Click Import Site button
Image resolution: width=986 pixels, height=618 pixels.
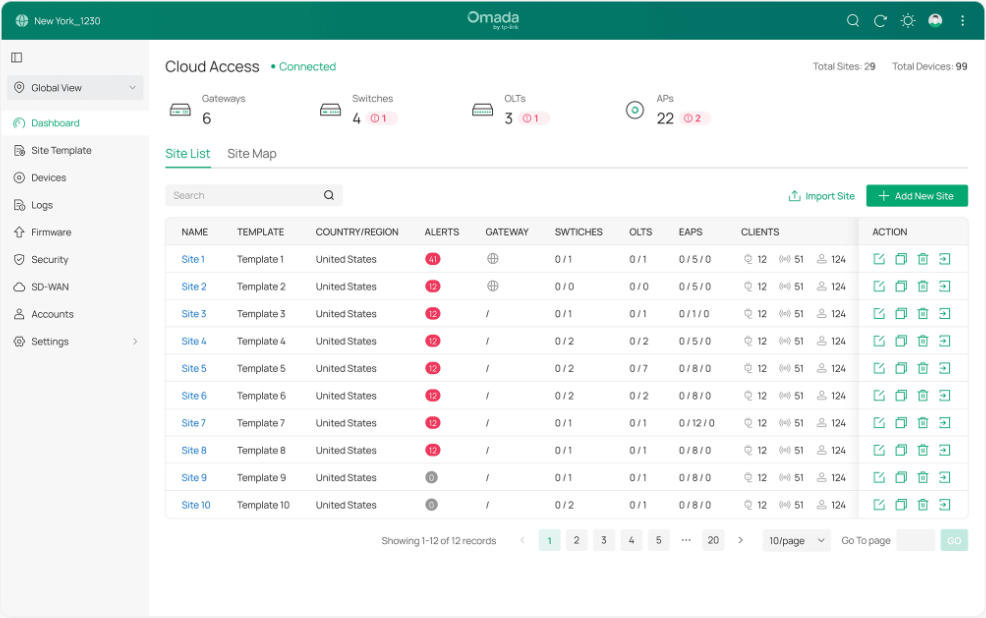click(821, 196)
